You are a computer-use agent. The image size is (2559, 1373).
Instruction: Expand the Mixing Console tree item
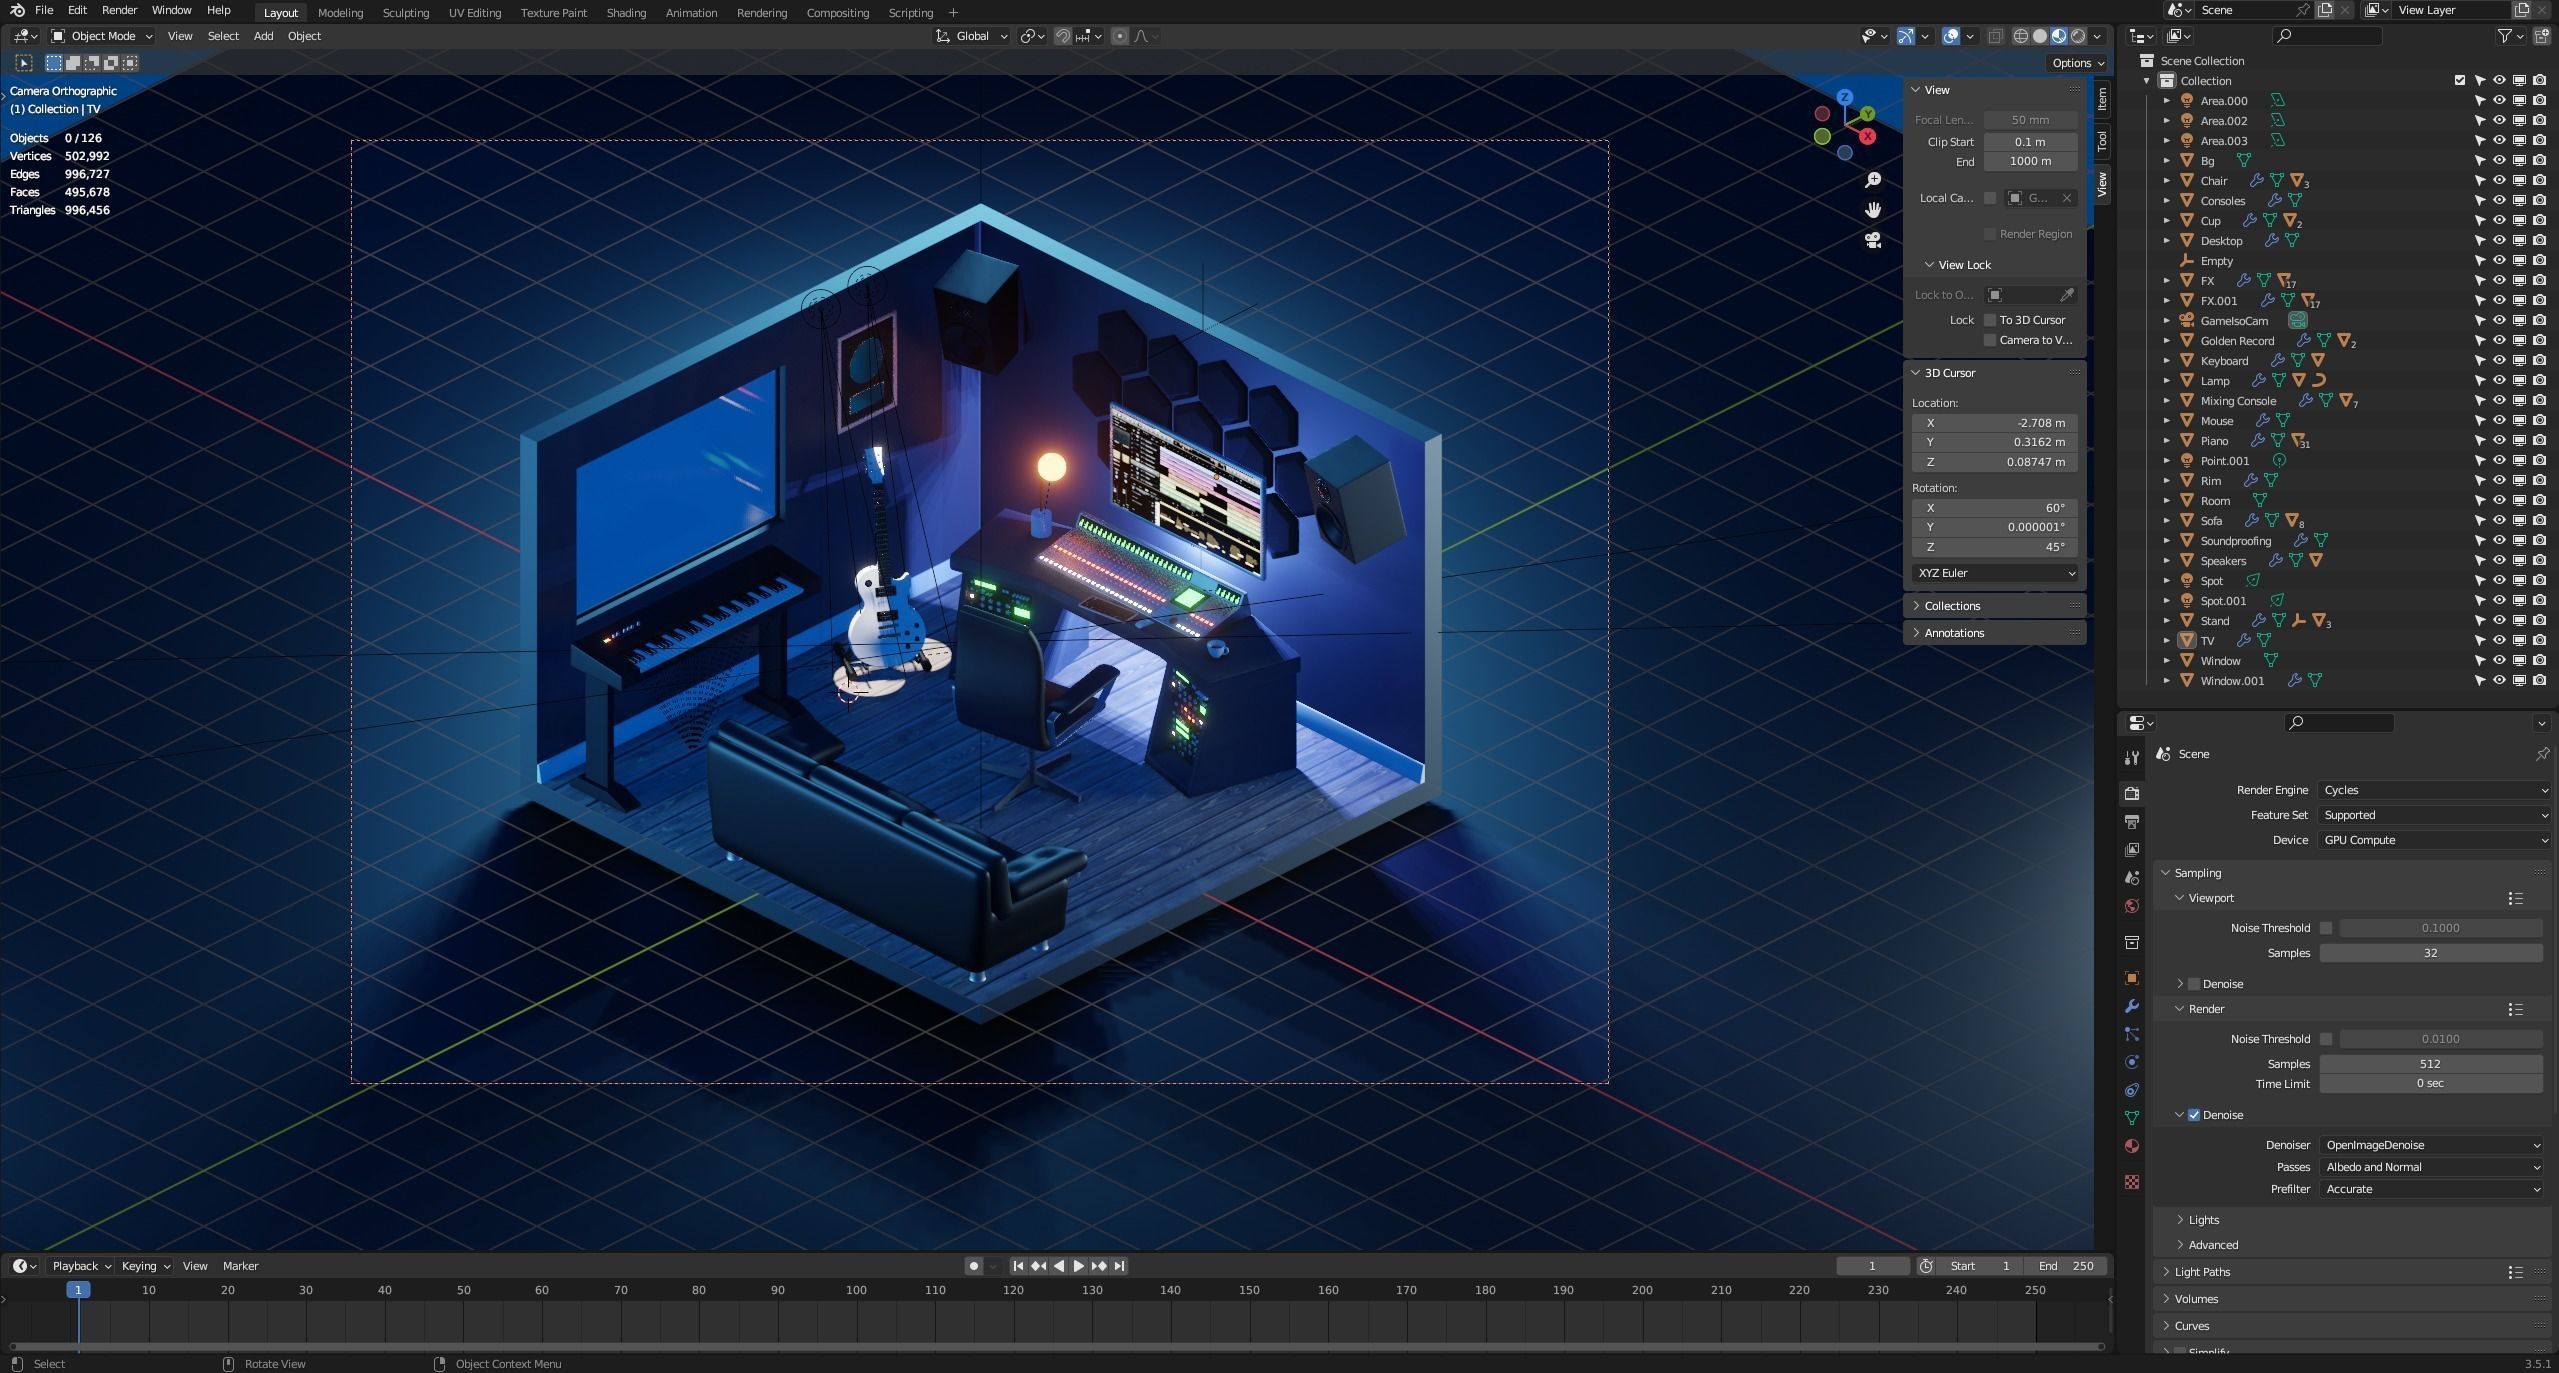click(2166, 401)
